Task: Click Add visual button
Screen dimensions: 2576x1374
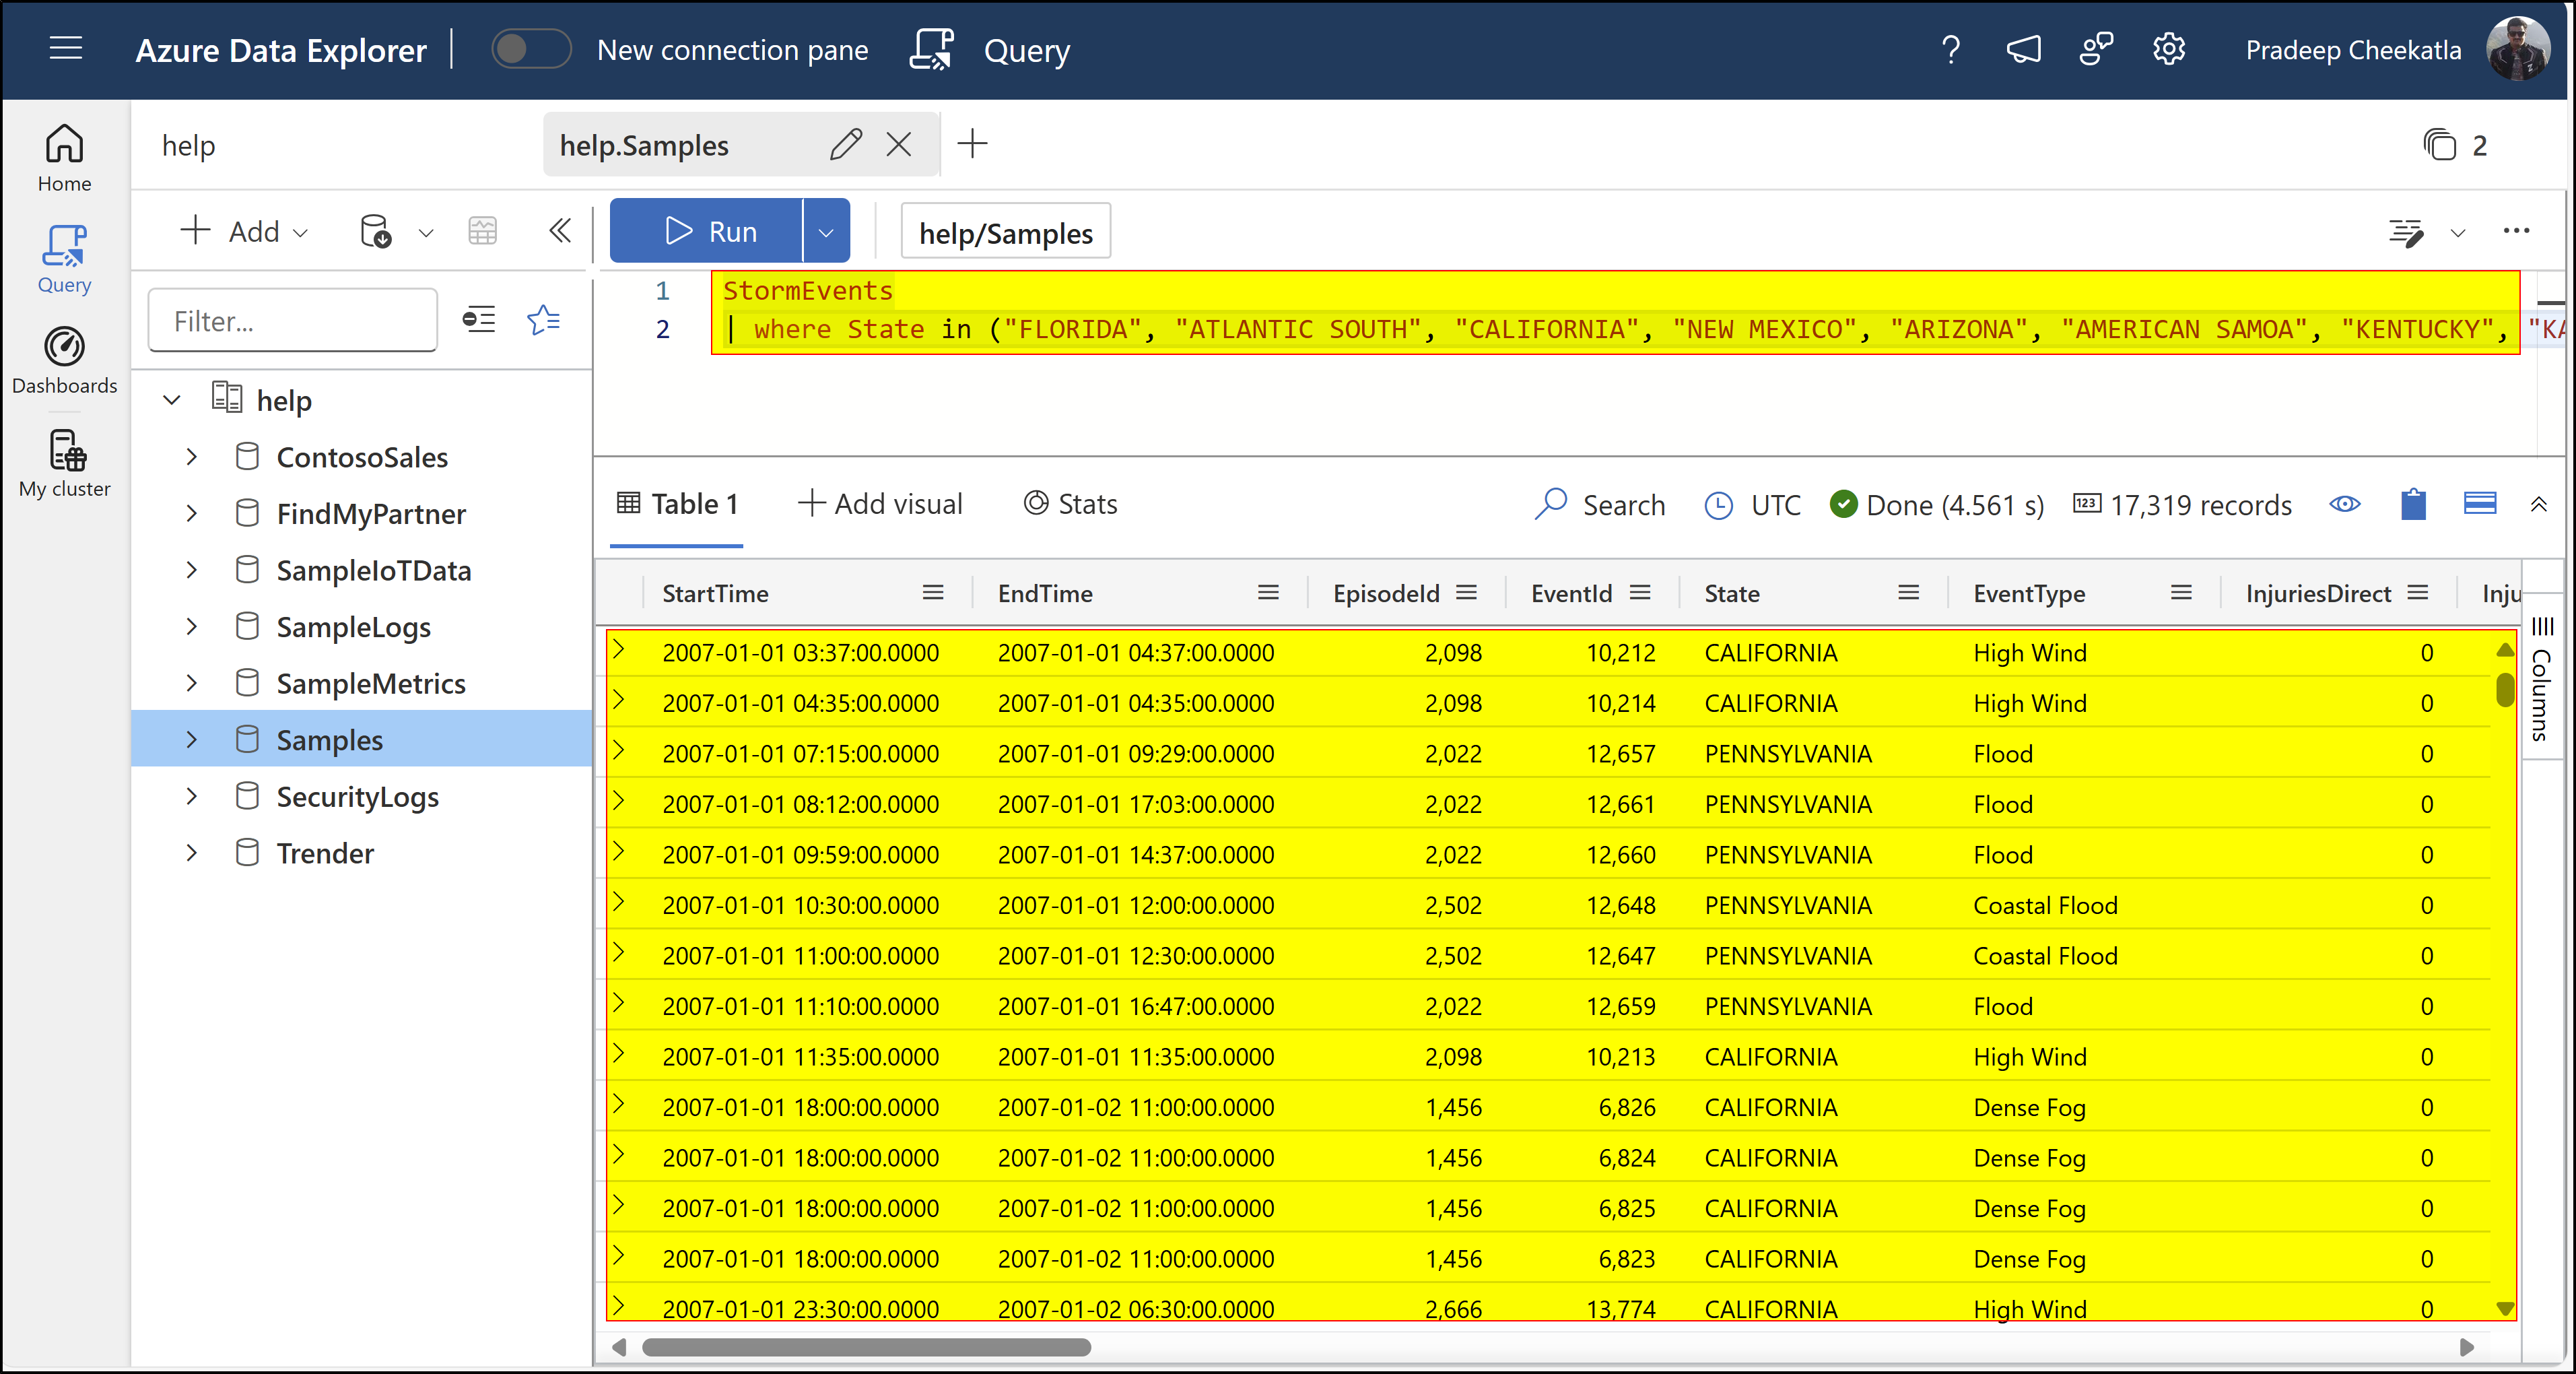Action: [880, 504]
